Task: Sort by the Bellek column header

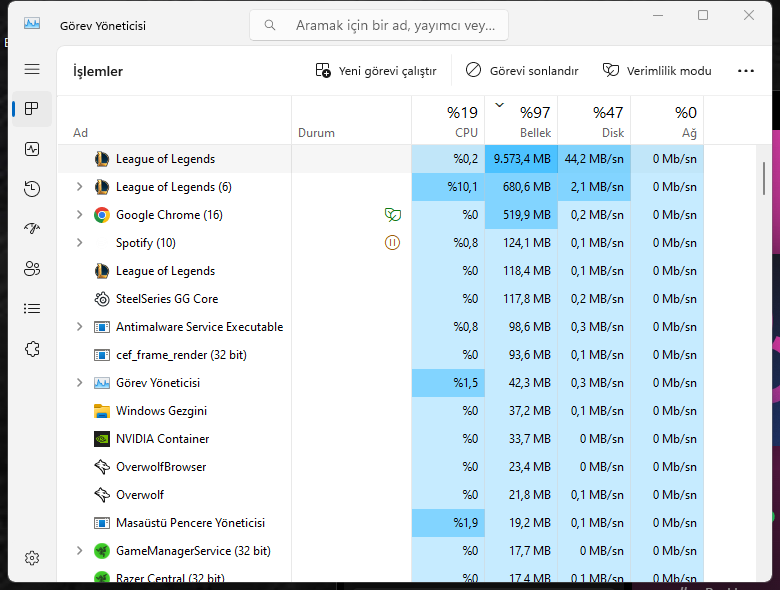Action: click(521, 120)
